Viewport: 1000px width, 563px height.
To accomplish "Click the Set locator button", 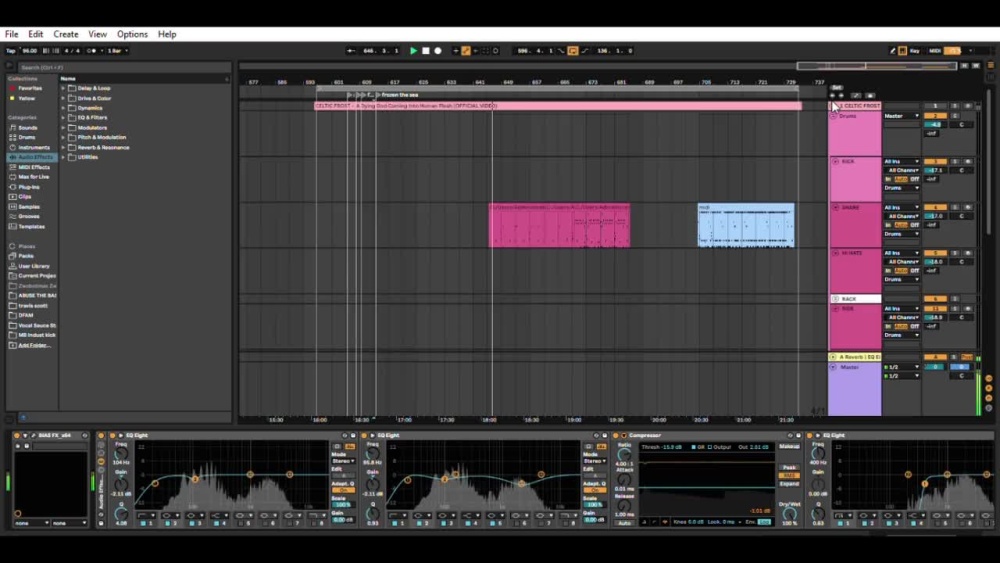I will click(x=837, y=87).
